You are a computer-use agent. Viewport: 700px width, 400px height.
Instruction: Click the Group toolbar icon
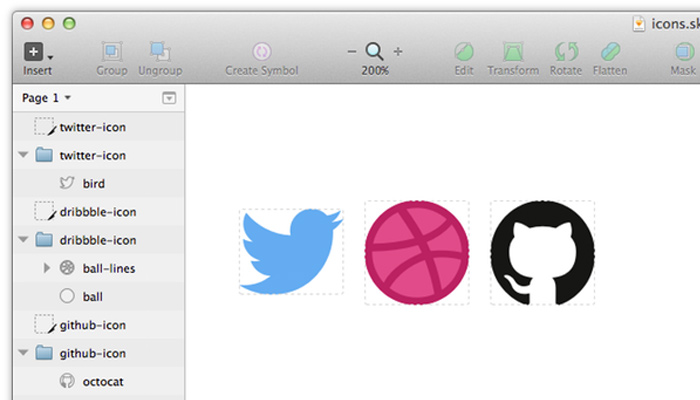pos(112,52)
